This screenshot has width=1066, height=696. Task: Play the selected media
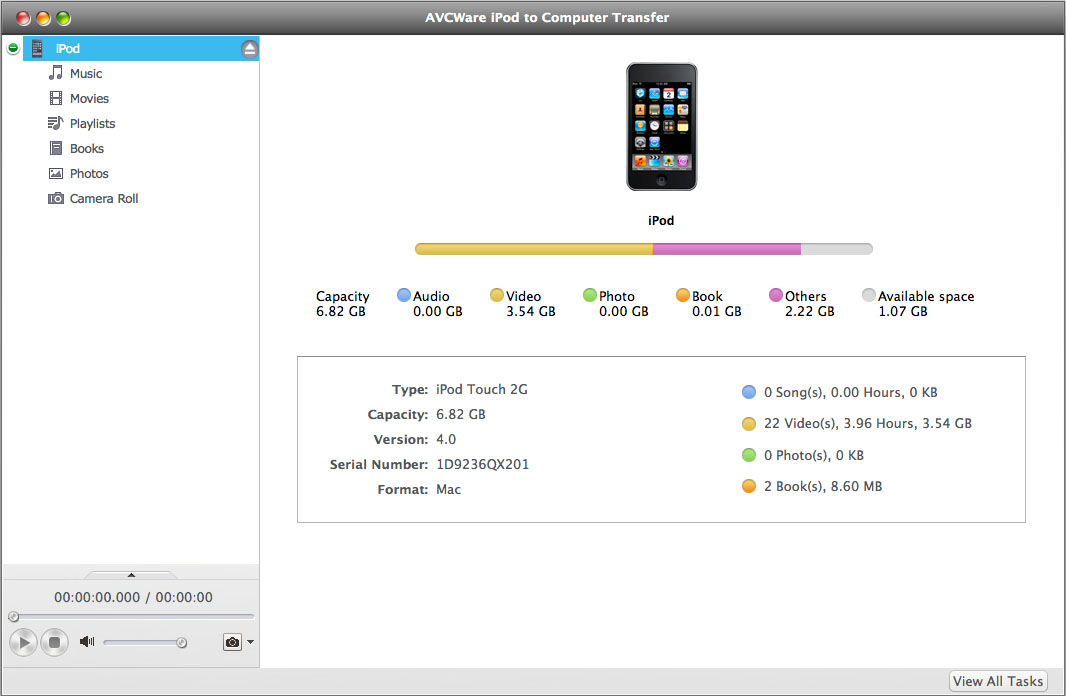(23, 642)
